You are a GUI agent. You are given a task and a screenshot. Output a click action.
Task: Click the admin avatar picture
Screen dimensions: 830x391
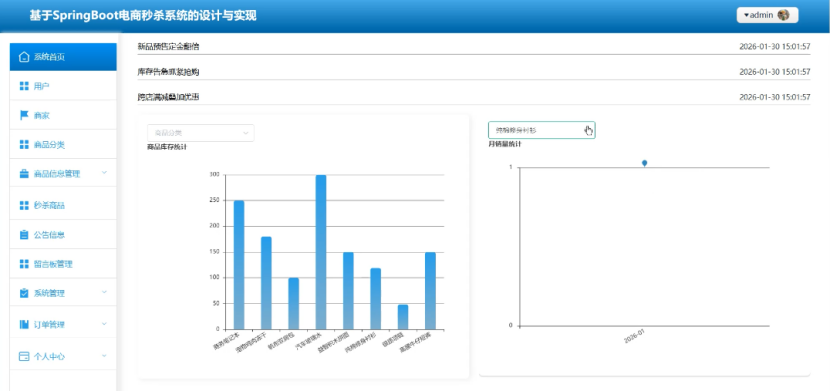coord(783,15)
